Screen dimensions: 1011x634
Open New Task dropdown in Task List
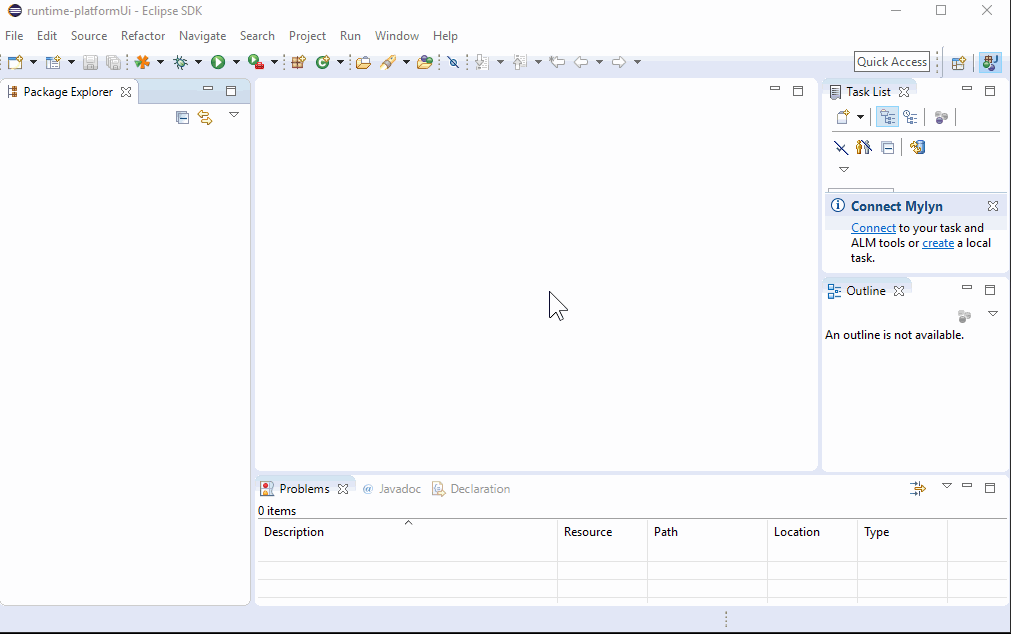(860, 117)
